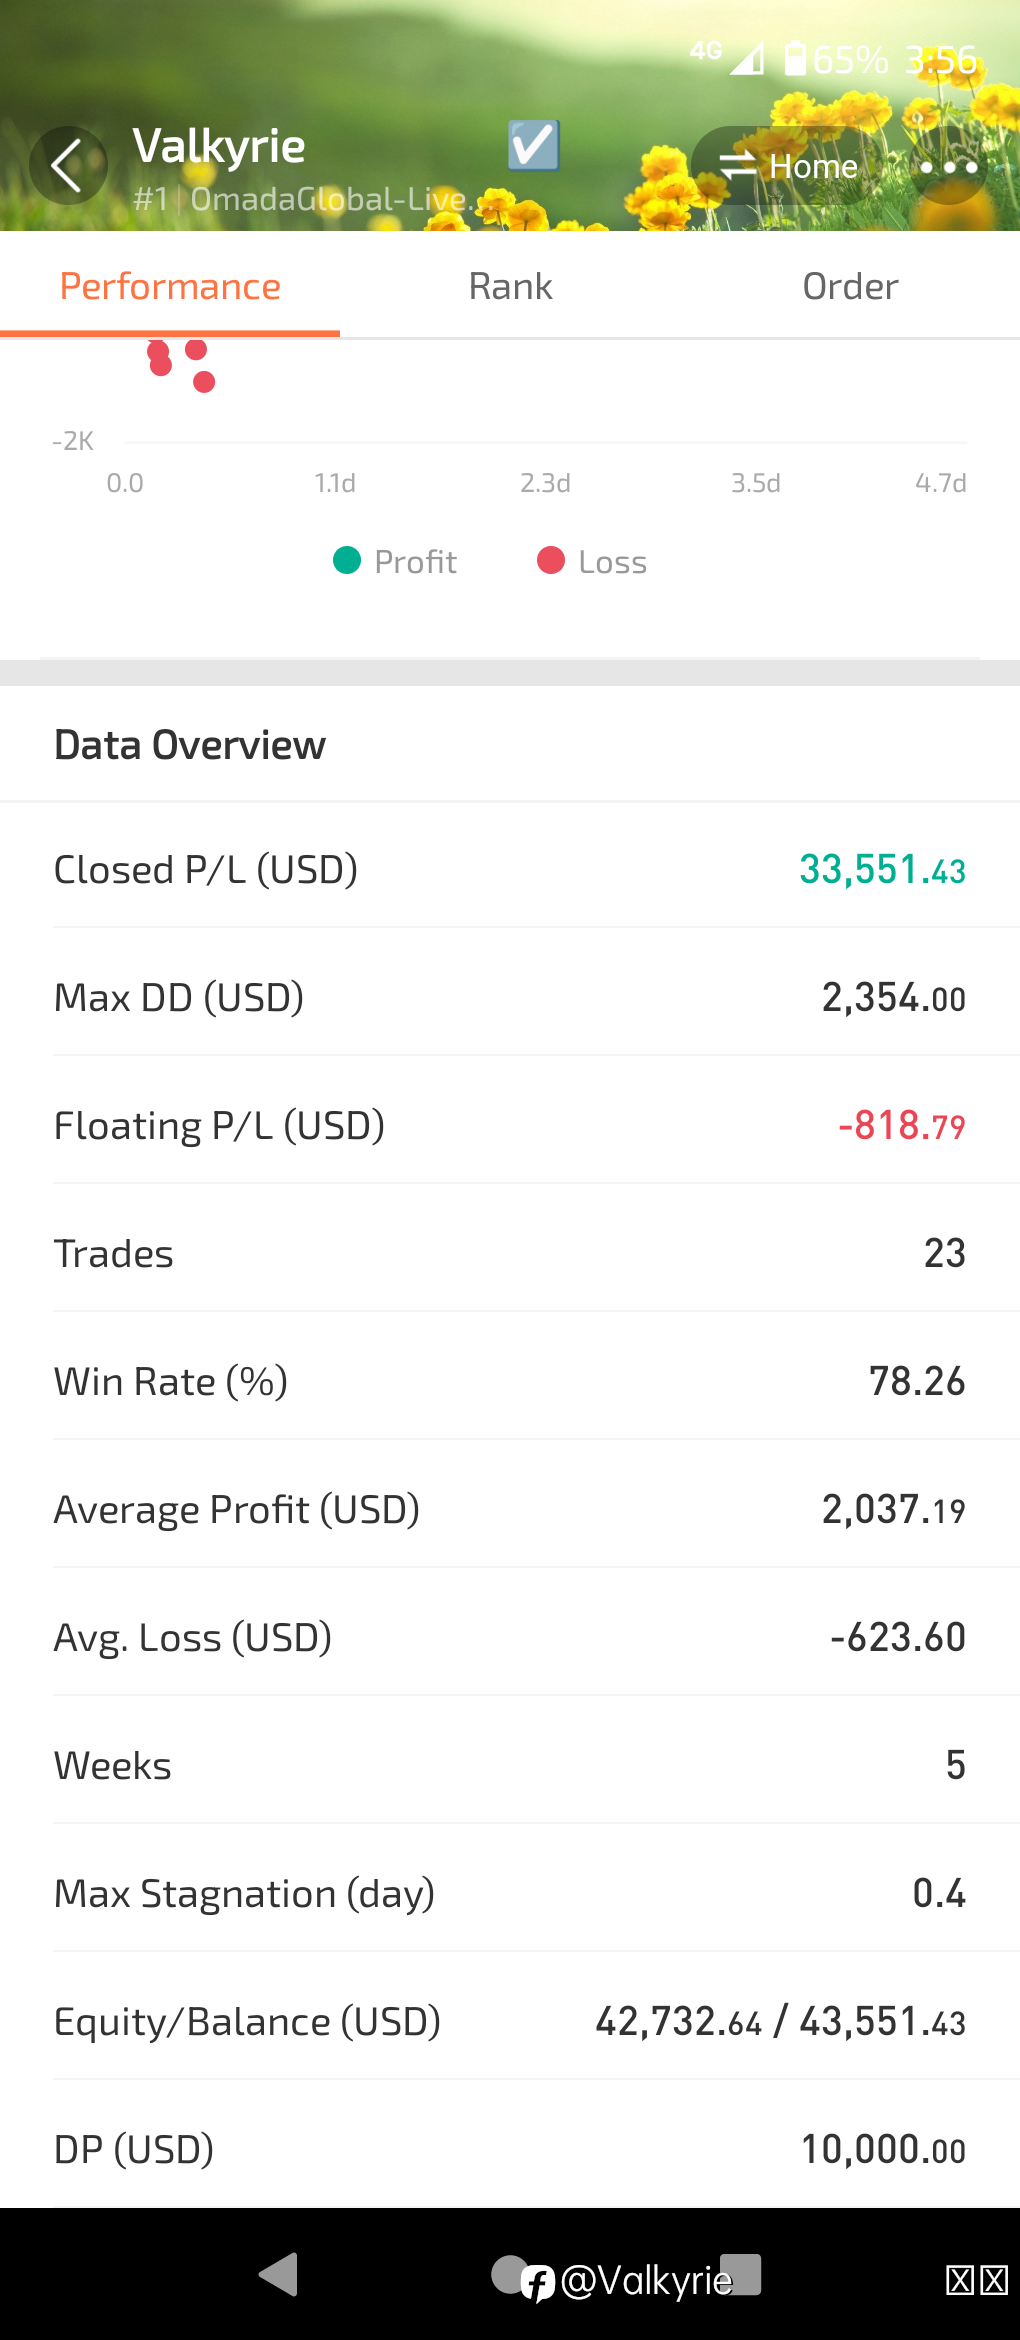Click the verified checkmark badge
This screenshot has width=1020, height=2340.
tap(533, 146)
